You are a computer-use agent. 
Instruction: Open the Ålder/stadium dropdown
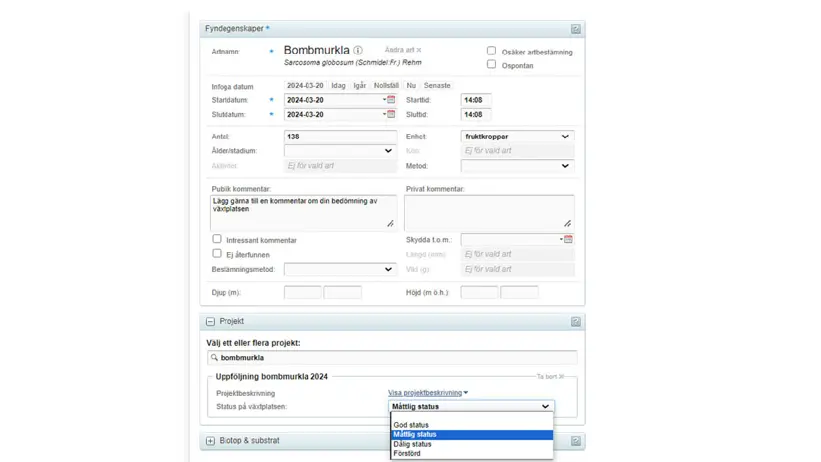[x=340, y=151]
